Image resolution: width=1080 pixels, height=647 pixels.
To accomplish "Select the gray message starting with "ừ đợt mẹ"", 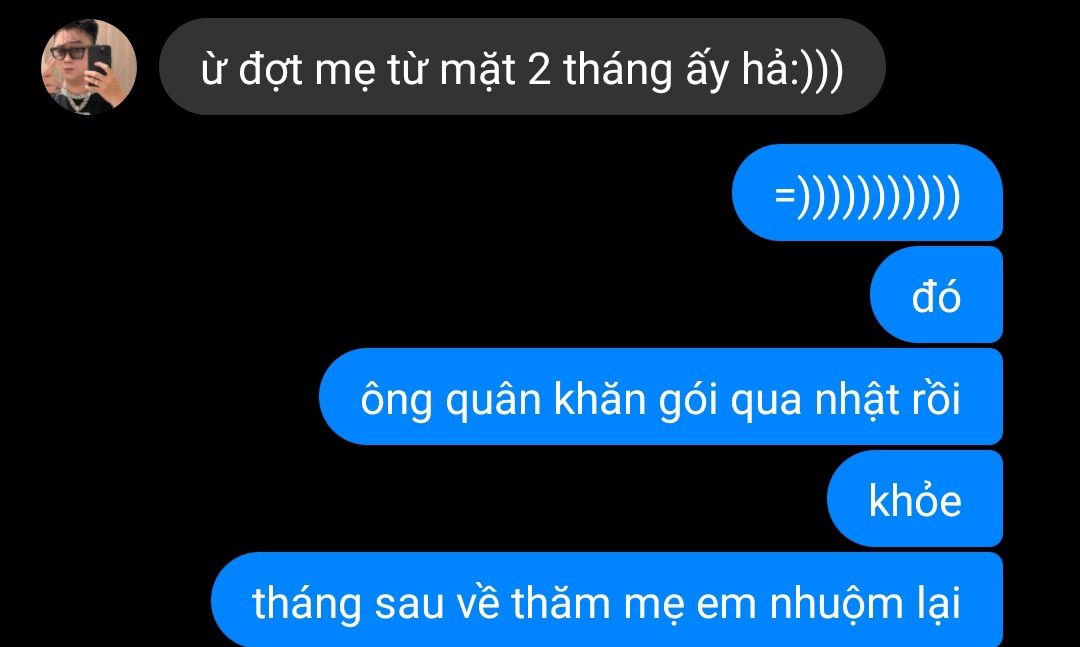I will point(522,67).
